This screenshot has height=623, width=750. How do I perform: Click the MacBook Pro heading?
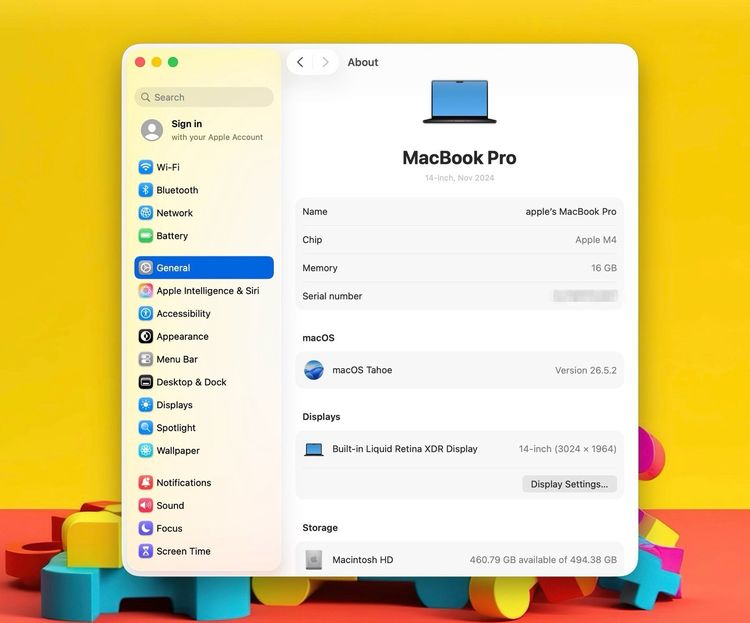pos(459,158)
